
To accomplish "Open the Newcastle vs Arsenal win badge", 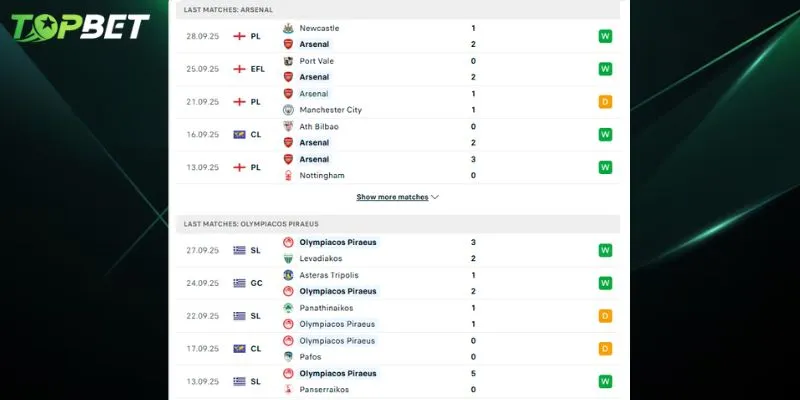I will (x=605, y=36).
